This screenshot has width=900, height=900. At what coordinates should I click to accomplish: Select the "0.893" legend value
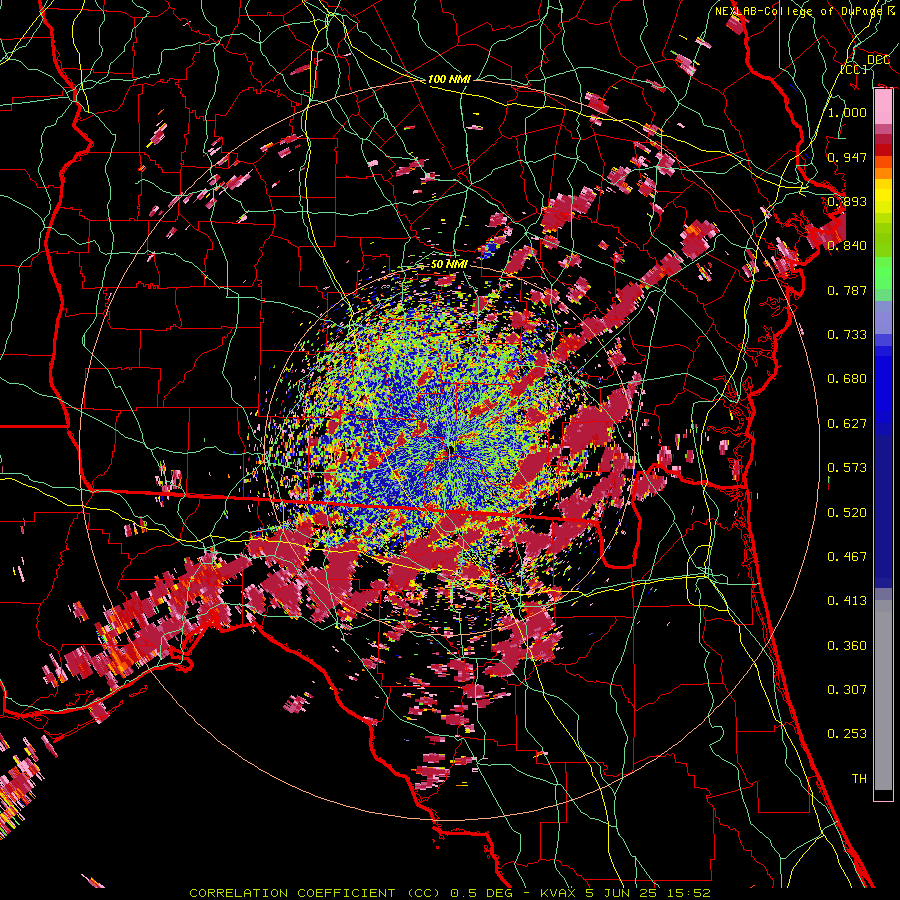click(x=847, y=201)
